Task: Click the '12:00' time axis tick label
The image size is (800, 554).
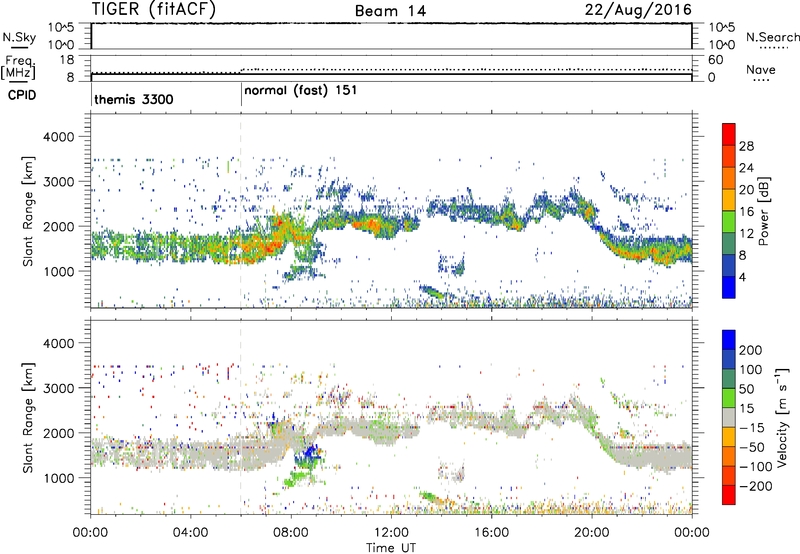Action: click(391, 533)
